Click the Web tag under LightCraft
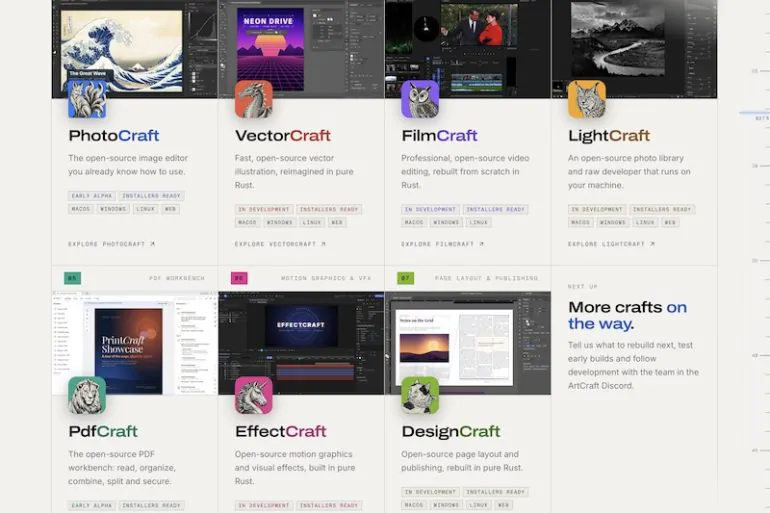This screenshot has width=770, height=513. 670,222
